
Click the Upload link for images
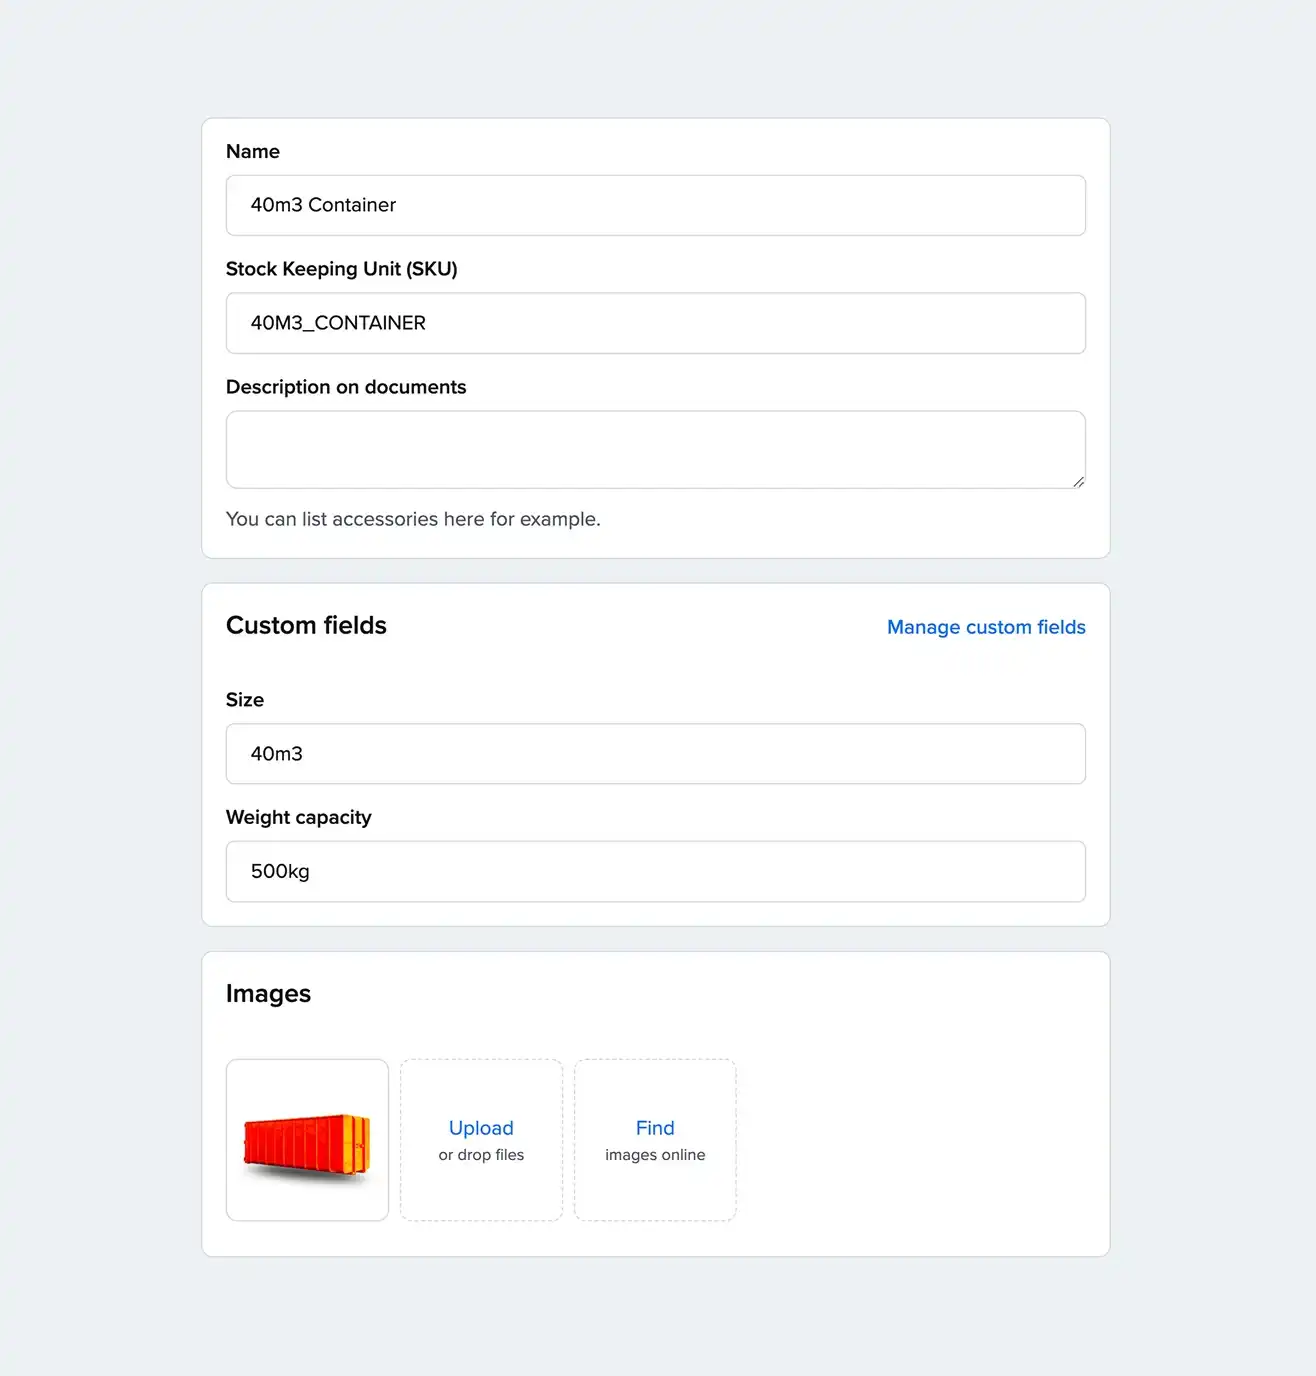[x=481, y=1128]
